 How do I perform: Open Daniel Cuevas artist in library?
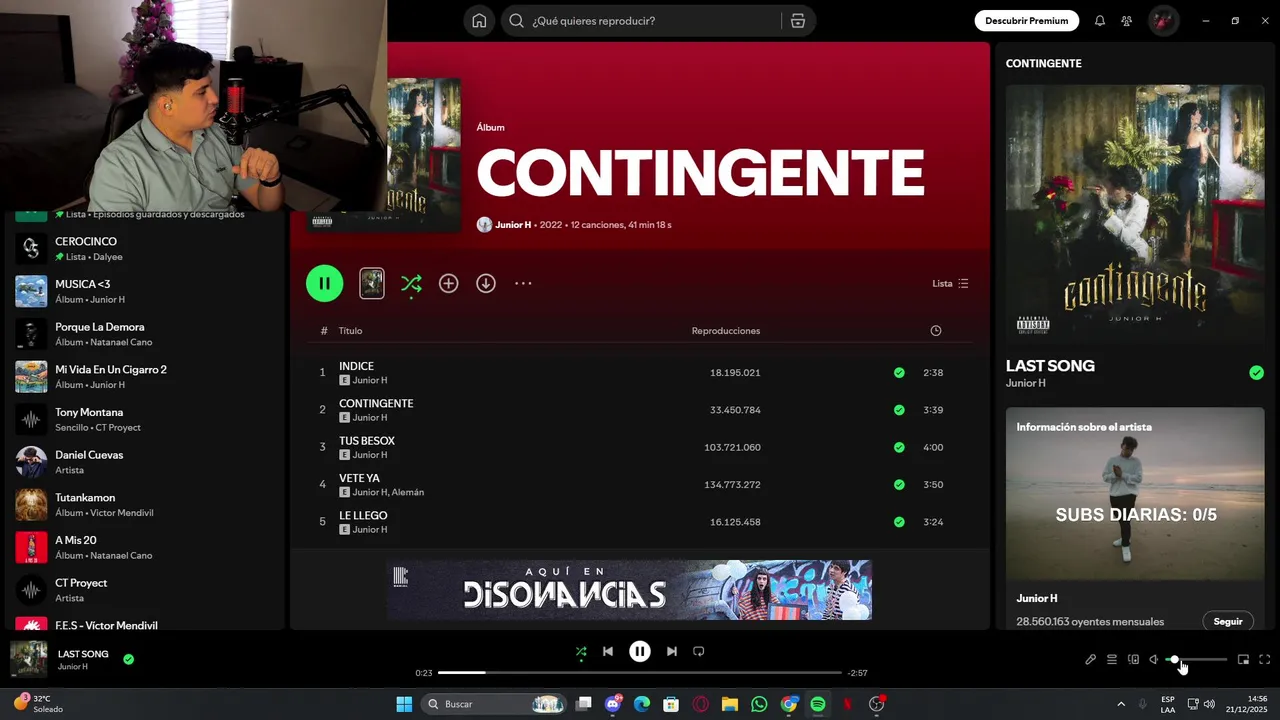coord(145,462)
